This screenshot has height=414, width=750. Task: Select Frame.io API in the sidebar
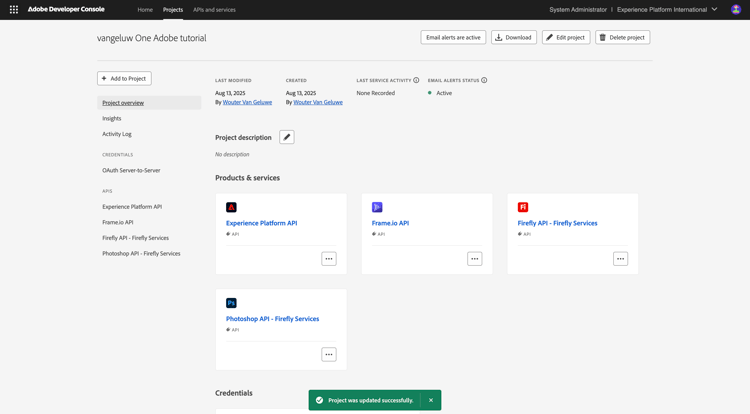[118, 222]
